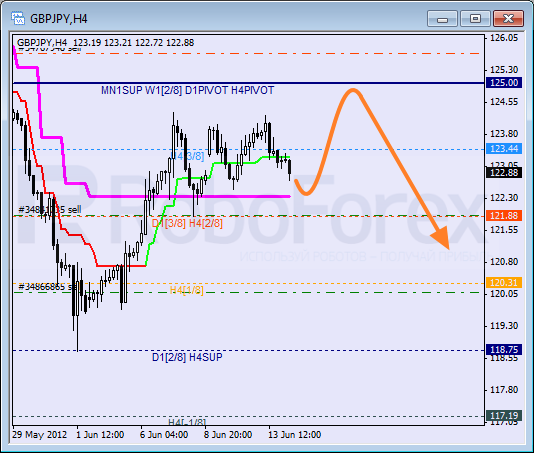The height and width of the screenshot is (453, 534).
Task: Select the 13 Jun 12:00 time marker
Action: coord(295,435)
